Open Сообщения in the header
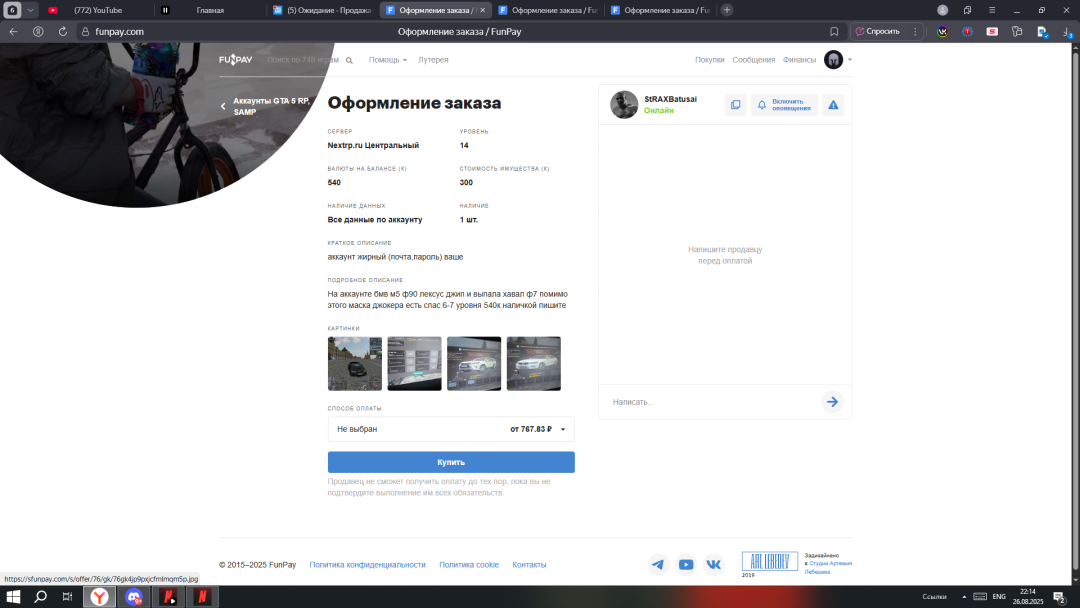1080x608 pixels. click(754, 60)
